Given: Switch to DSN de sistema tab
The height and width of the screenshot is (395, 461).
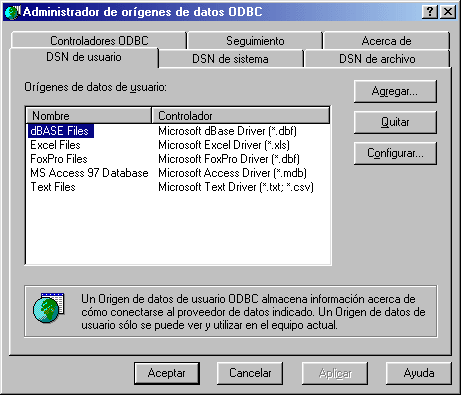Looking at the screenshot, I should coord(230,59).
